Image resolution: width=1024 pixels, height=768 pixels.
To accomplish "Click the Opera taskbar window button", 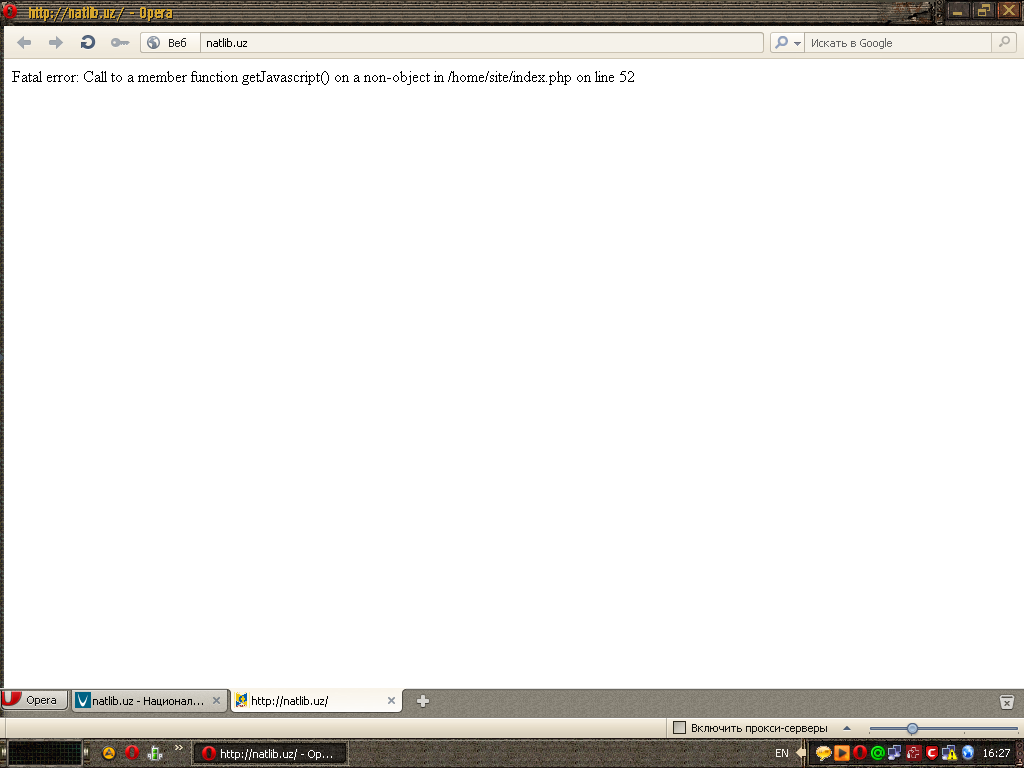I will coord(270,753).
